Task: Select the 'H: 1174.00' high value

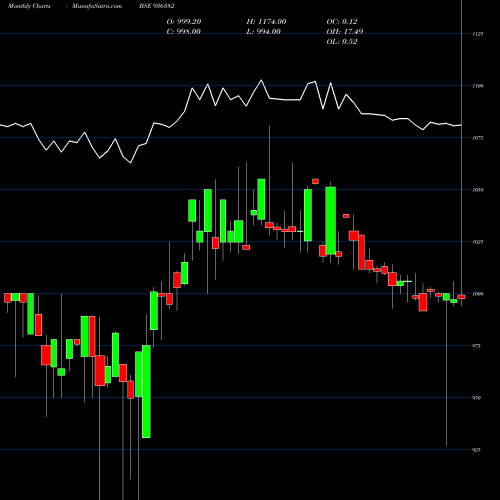Action: click(x=266, y=21)
